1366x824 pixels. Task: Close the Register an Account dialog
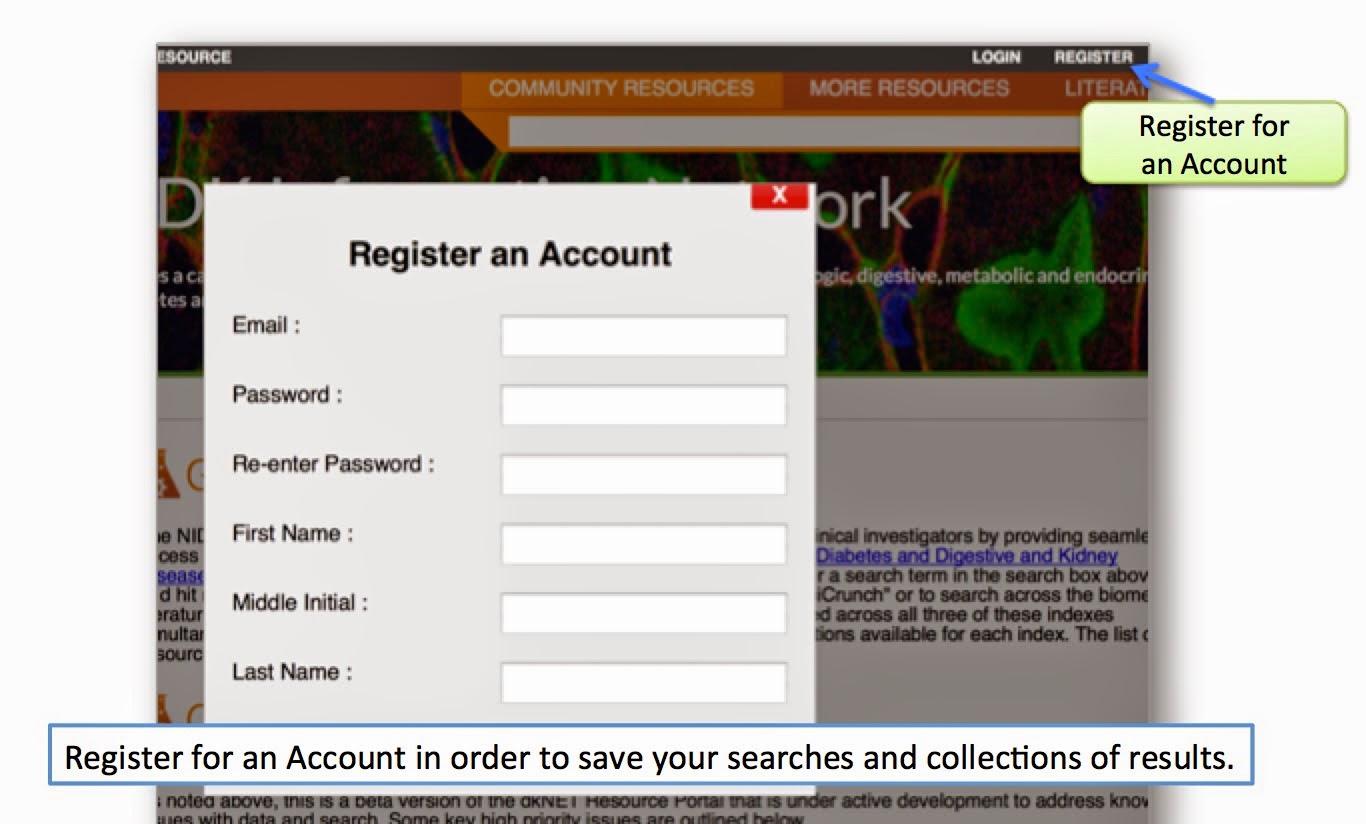coord(779,196)
